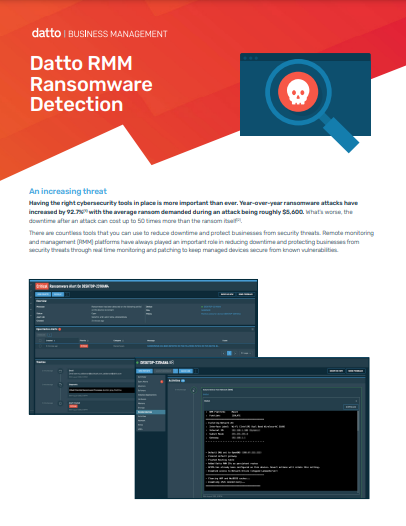This screenshot has width=406, height=526.
Task: Click the red notification badge in device sidebar
Action: point(162,382)
